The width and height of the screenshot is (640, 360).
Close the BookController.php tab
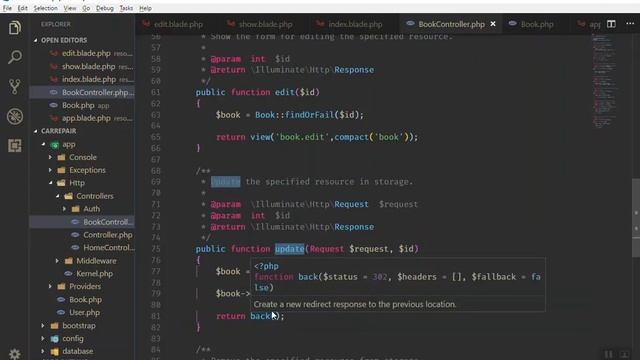493,24
